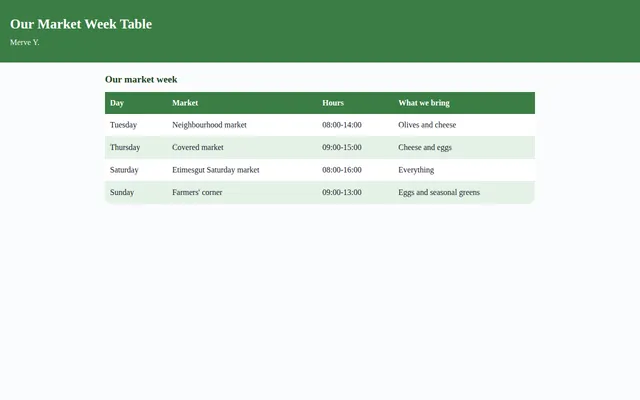
Task: Select the 'Everything' cell
Action: 464,170
